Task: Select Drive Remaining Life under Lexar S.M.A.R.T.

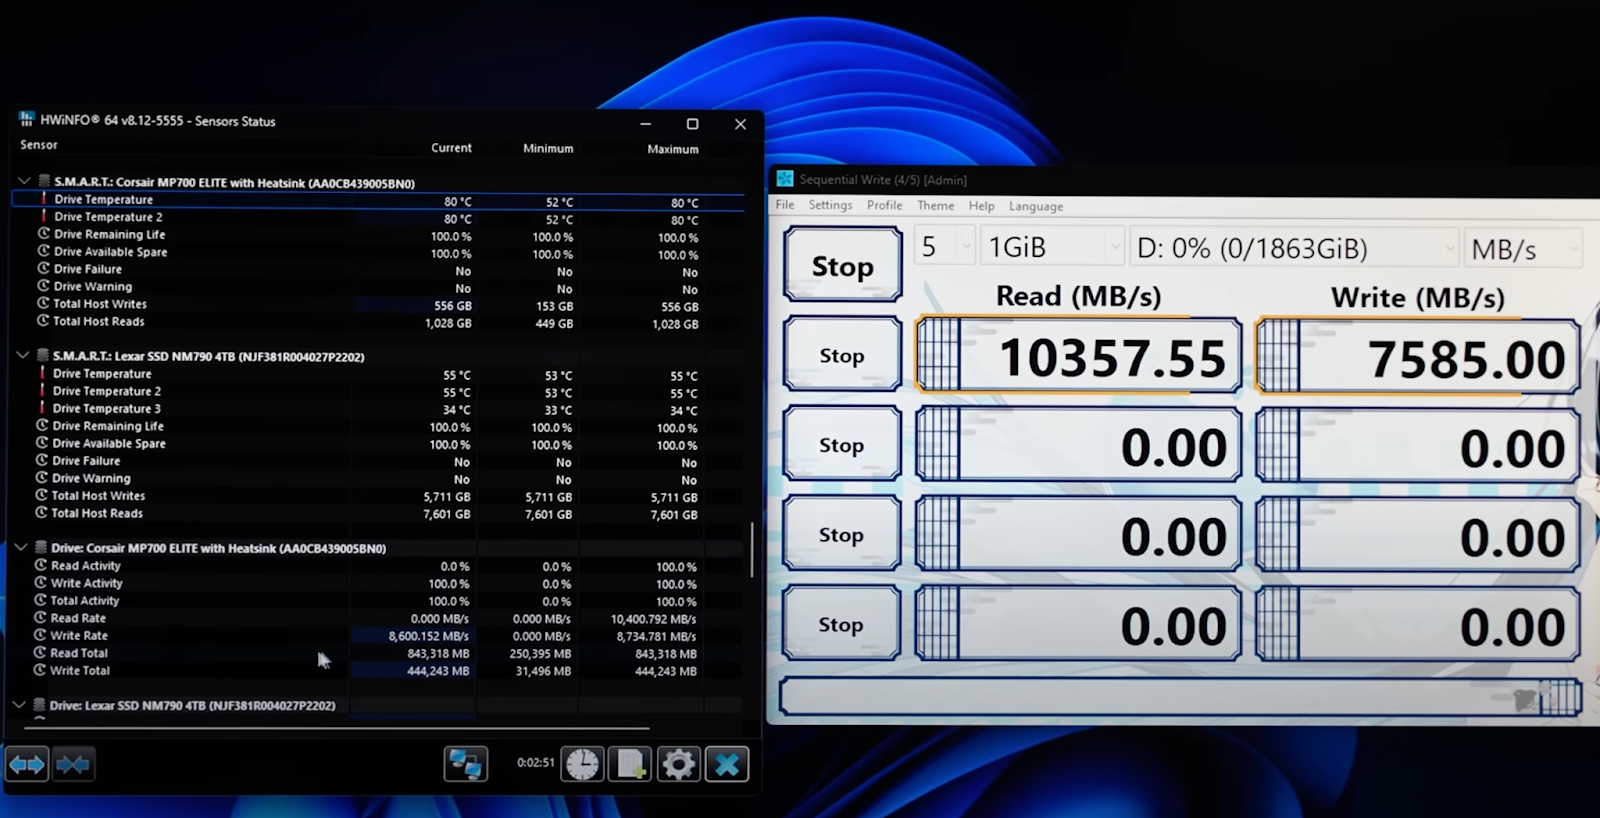Action: 109,426
